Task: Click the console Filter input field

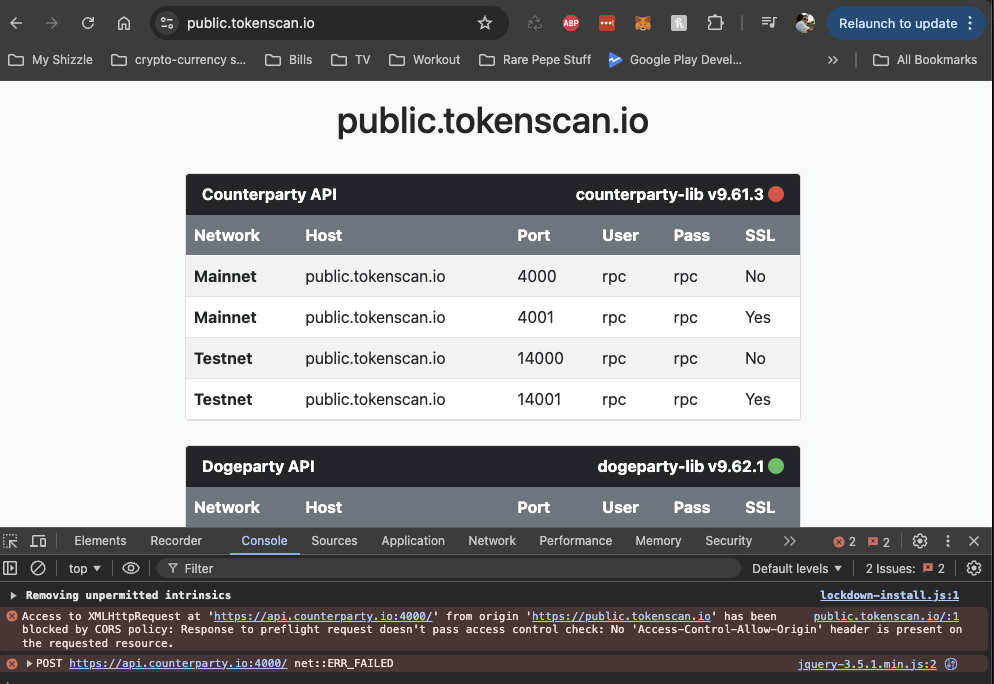Action: [x=449, y=569]
